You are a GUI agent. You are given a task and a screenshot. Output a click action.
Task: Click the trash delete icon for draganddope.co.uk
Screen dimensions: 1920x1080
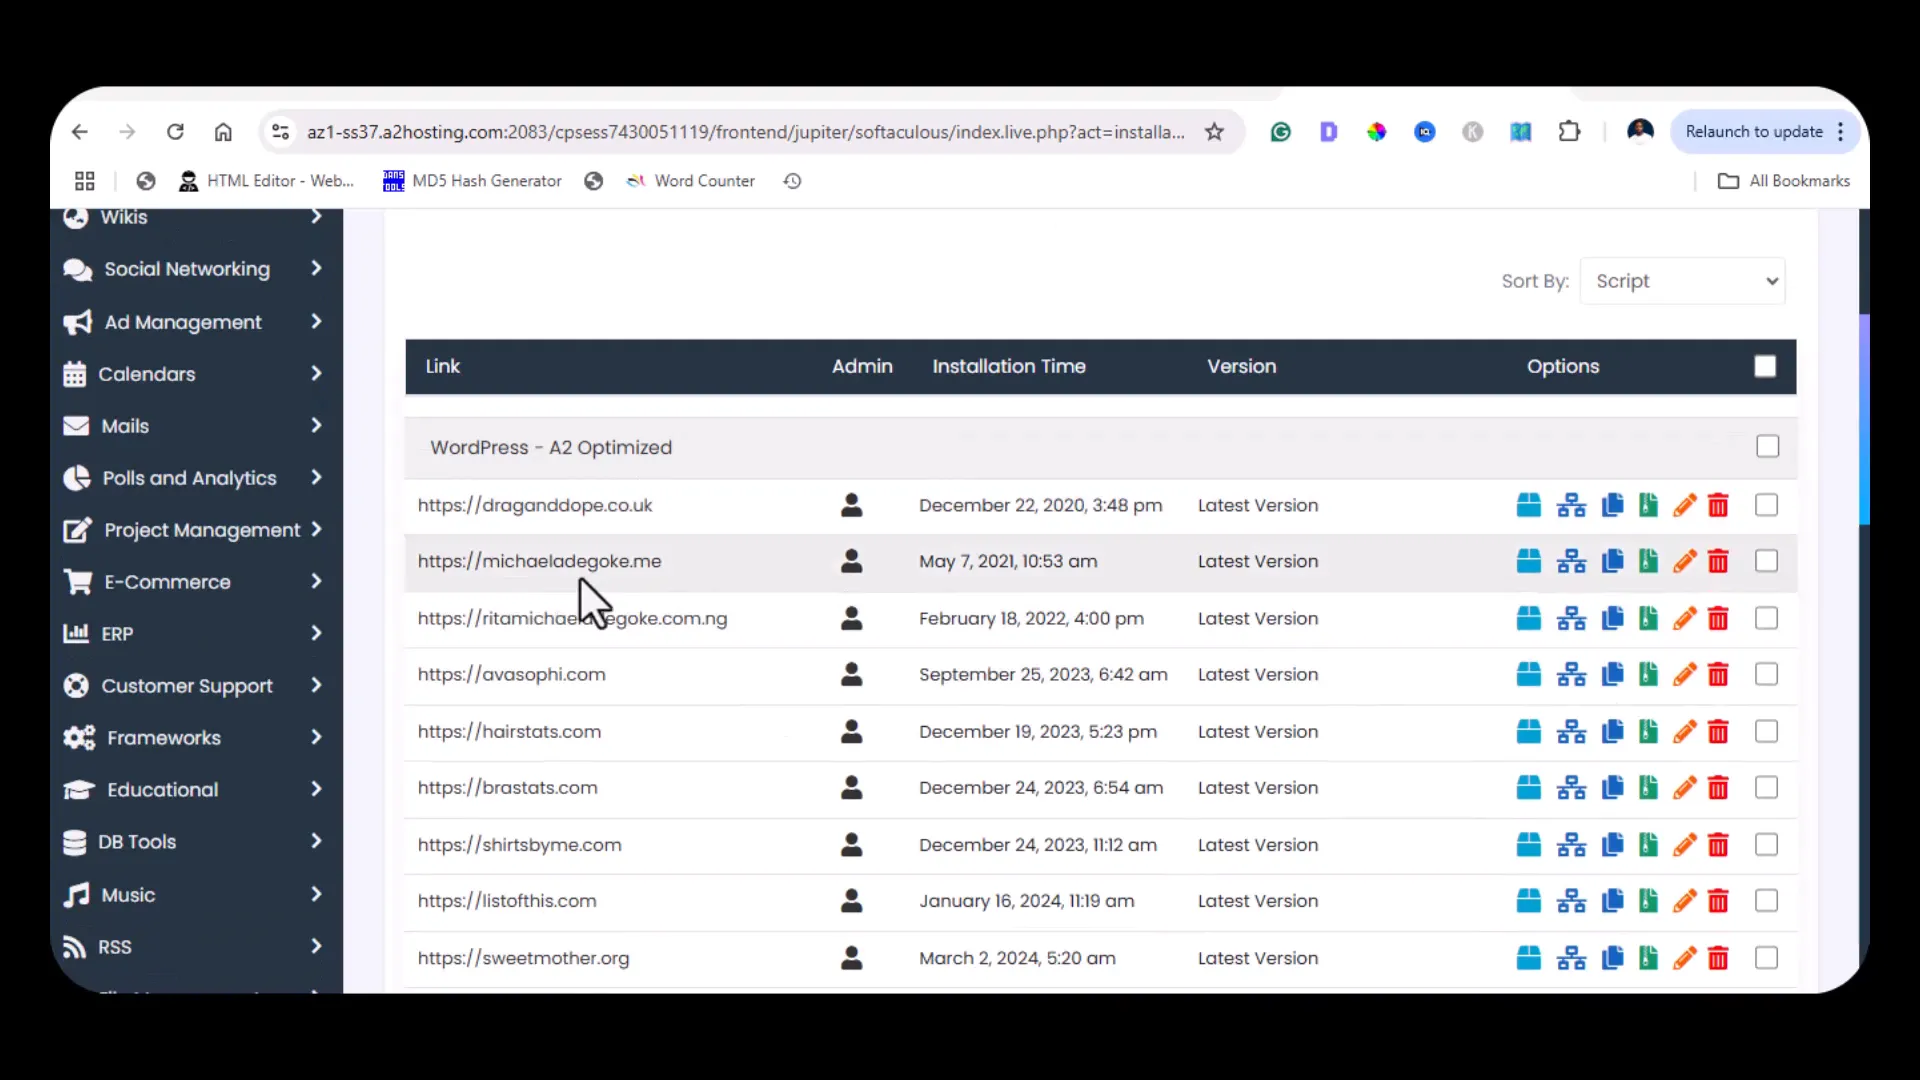1718,506
